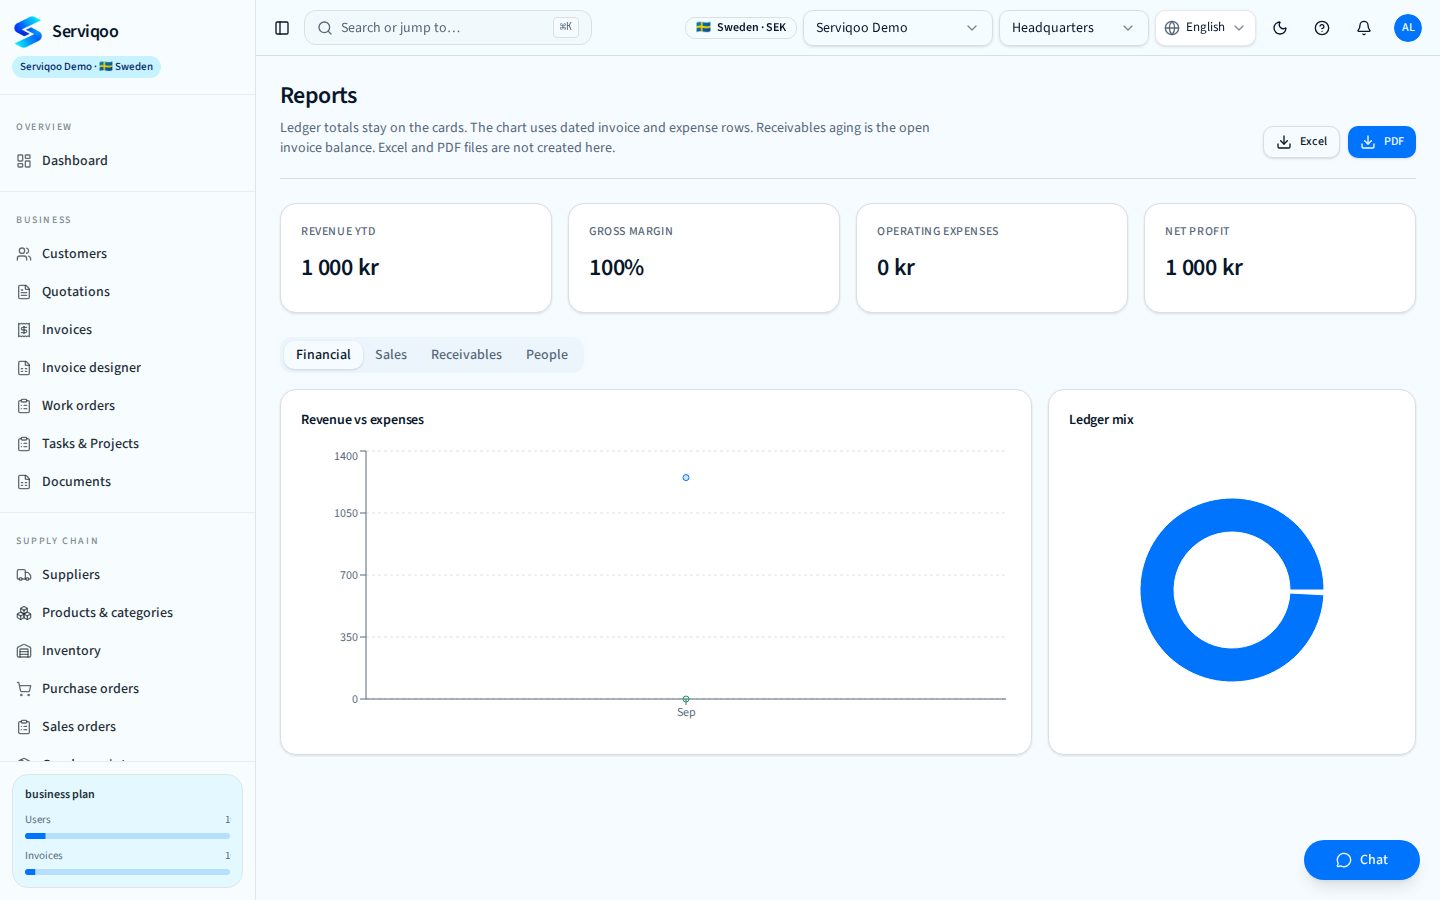
Task: Click the Operating Expenses 0 kr card
Action: (992, 258)
